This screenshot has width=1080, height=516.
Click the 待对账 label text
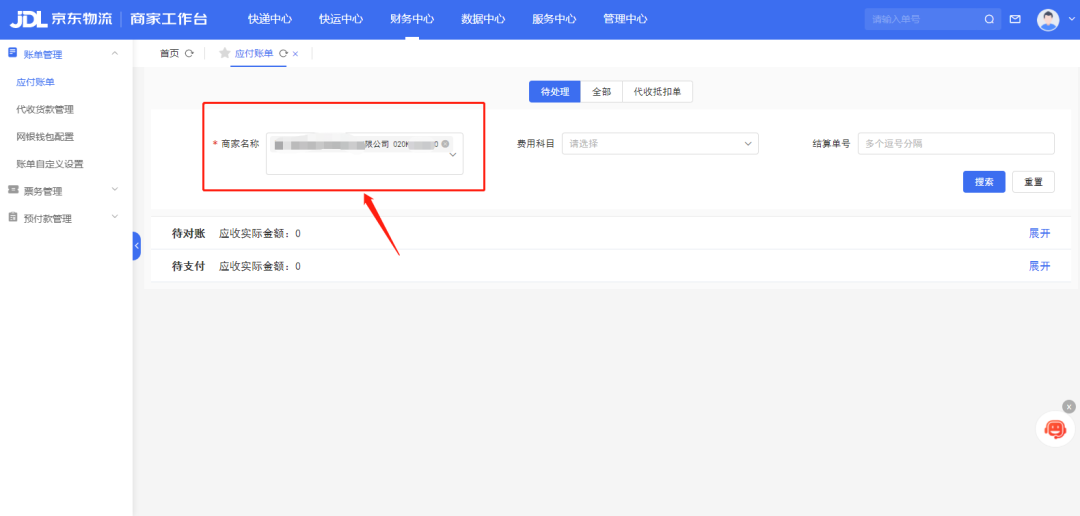click(x=188, y=234)
